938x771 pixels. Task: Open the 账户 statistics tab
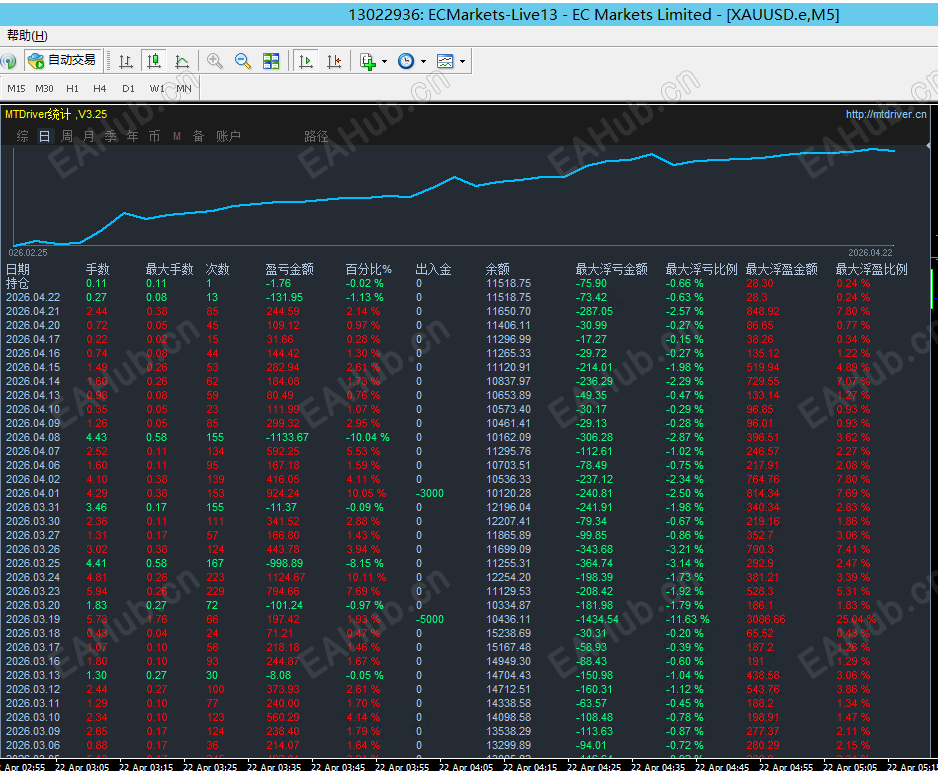coord(228,136)
